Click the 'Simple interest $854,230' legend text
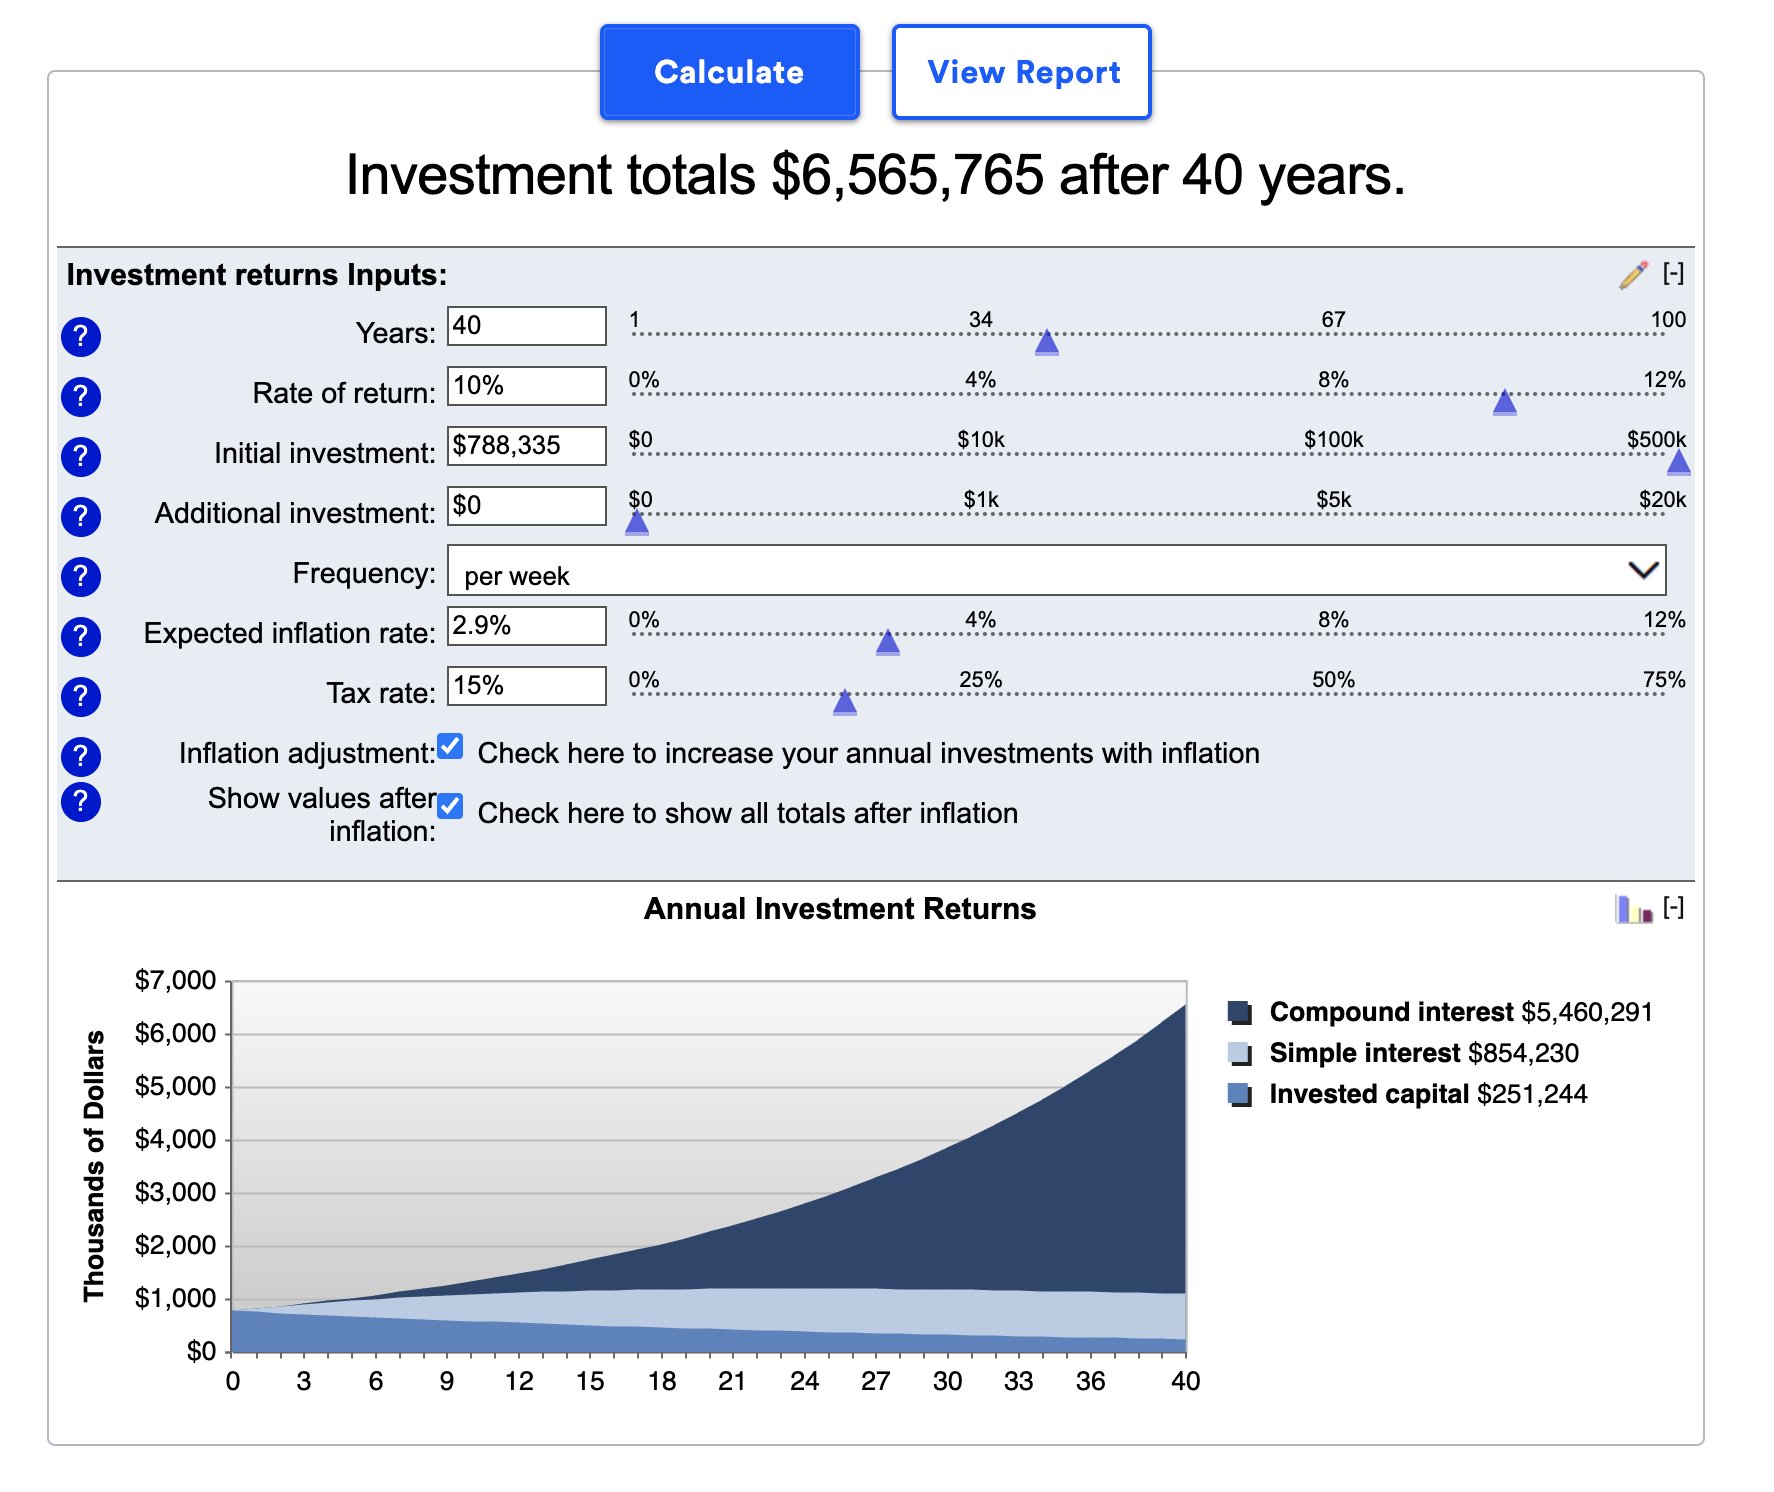The width and height of the screenshot is (1774, 1492). 1424,1053
